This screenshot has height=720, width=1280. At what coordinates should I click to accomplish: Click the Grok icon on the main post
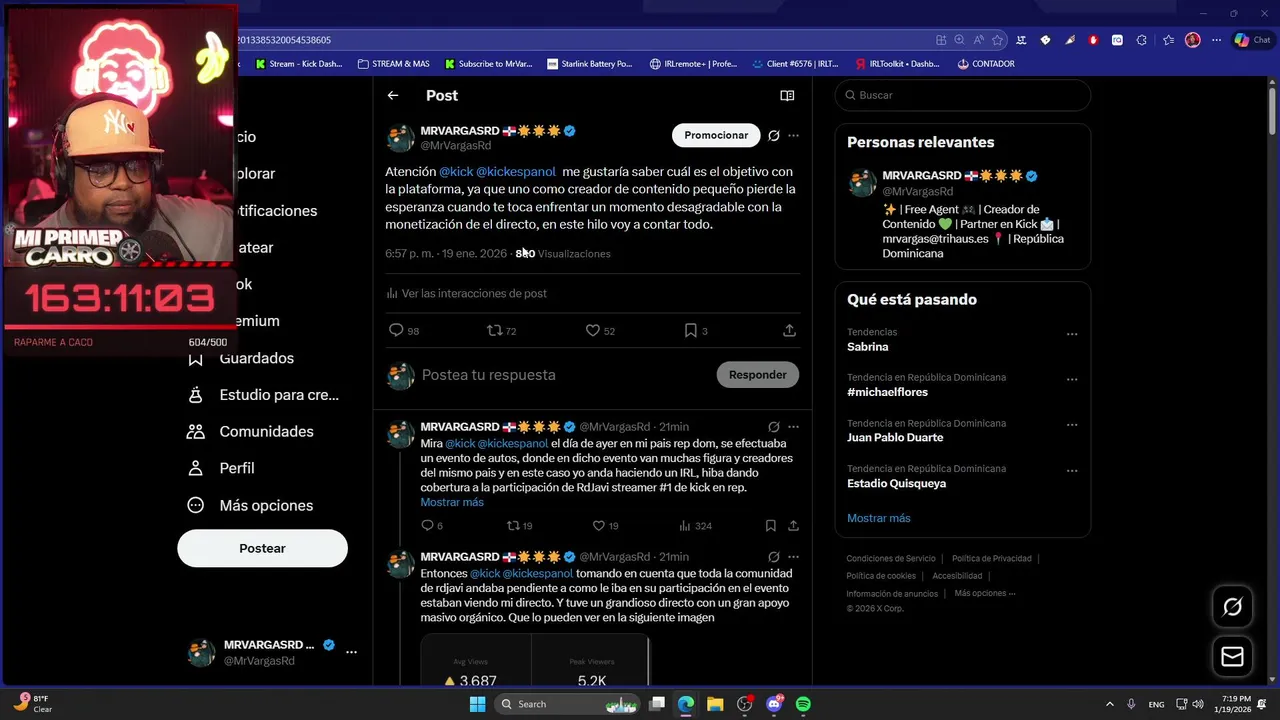(x=773, y=135)
